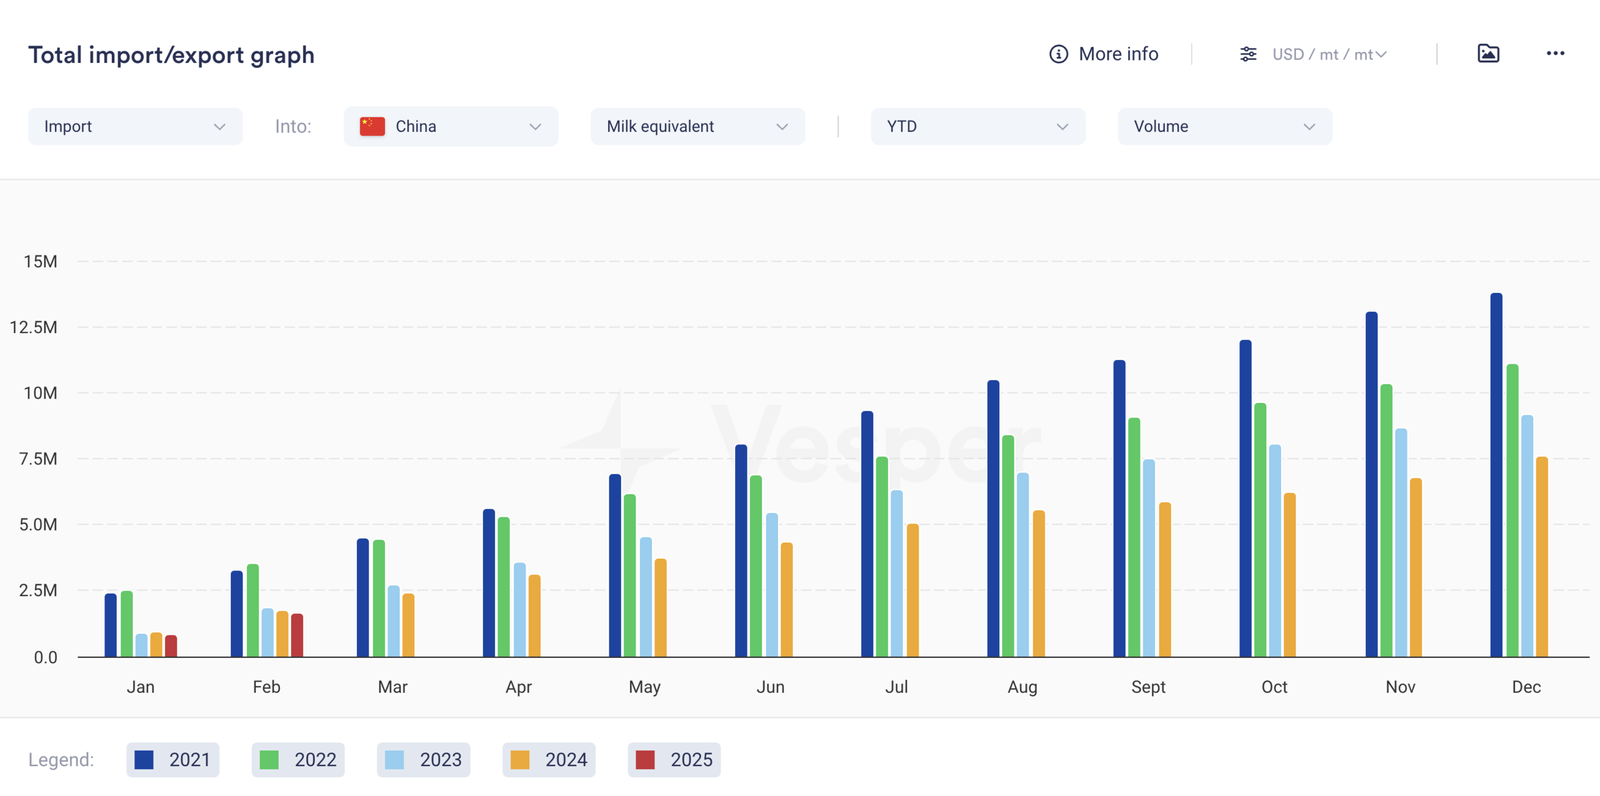This screenshot has width=1600, height=796.
Task: Toggle the 2021 series in legend
Action: tap(173, 760)
